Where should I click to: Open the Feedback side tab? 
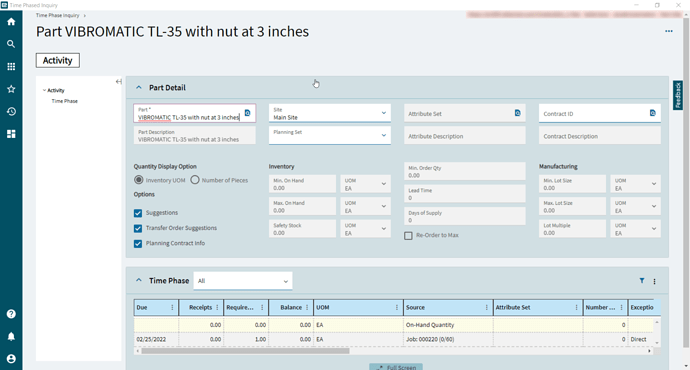click(x=678, y=95)
